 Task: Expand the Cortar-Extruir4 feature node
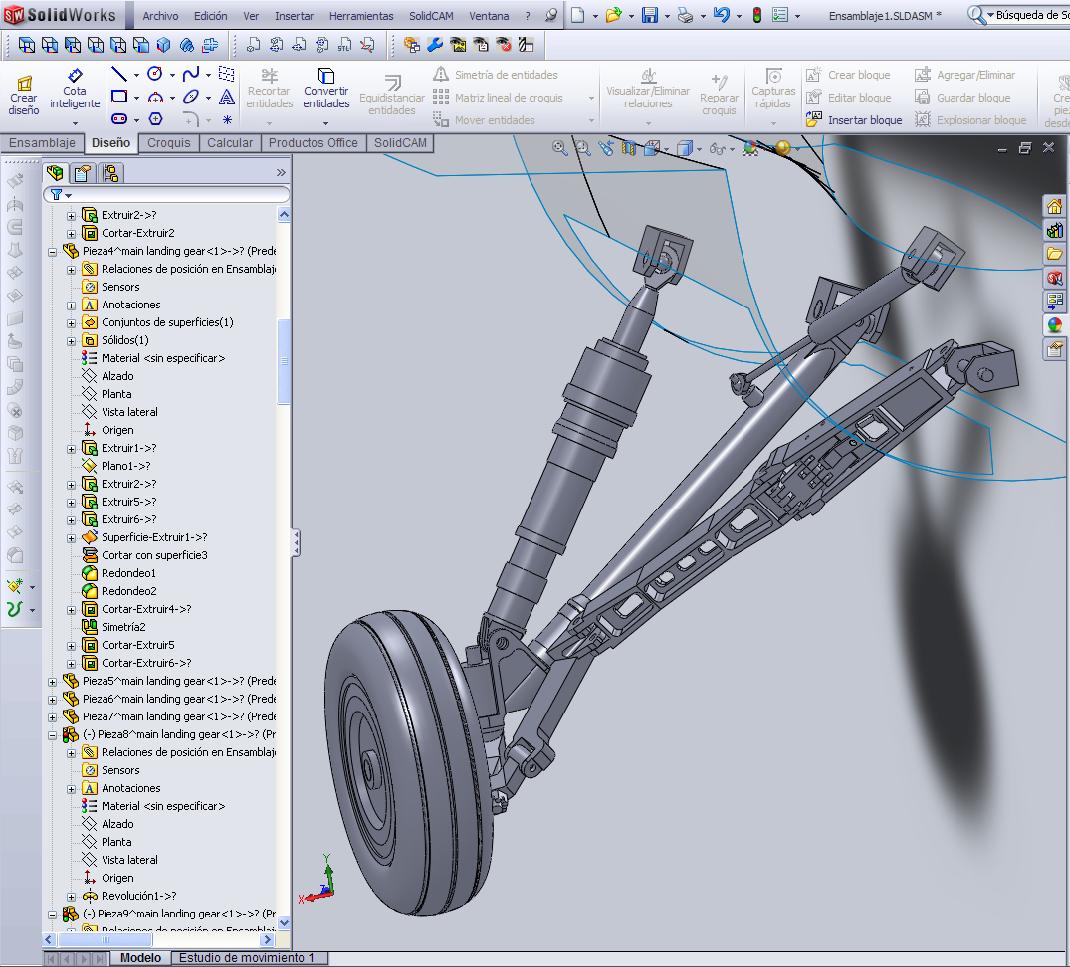click(72, 610)
